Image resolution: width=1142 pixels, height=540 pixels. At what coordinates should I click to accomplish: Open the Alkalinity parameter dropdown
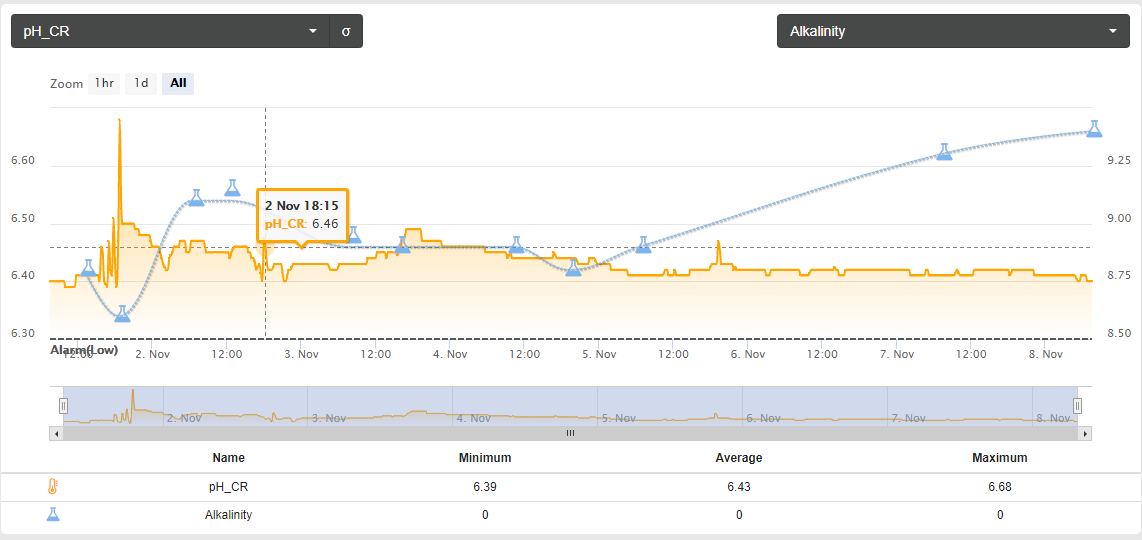coord(953,31)
